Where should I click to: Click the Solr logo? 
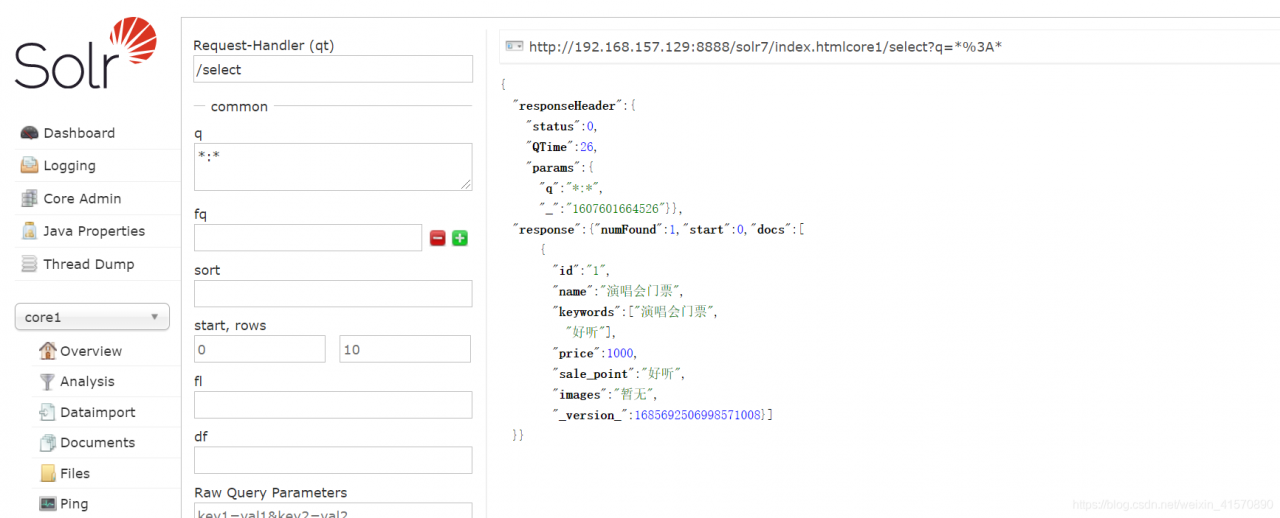86,55
